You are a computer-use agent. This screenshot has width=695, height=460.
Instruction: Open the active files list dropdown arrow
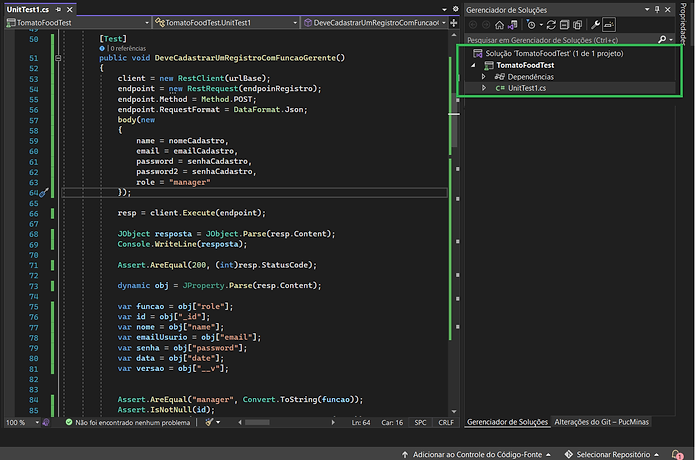(444, 9)
